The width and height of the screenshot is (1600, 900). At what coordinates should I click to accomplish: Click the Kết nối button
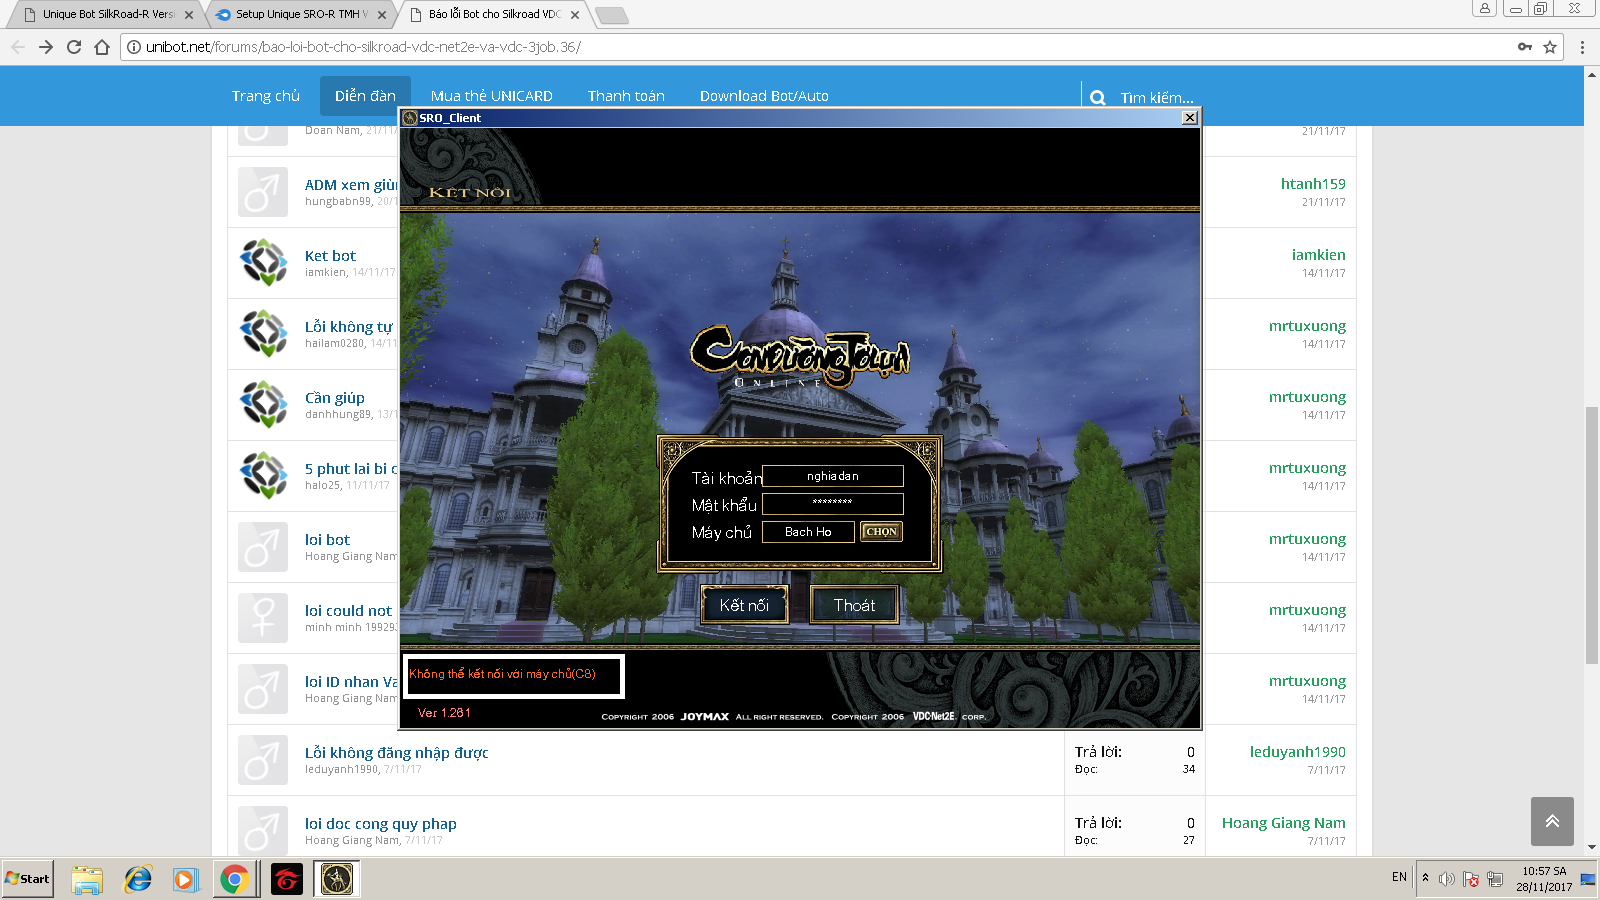click(744, 605)
